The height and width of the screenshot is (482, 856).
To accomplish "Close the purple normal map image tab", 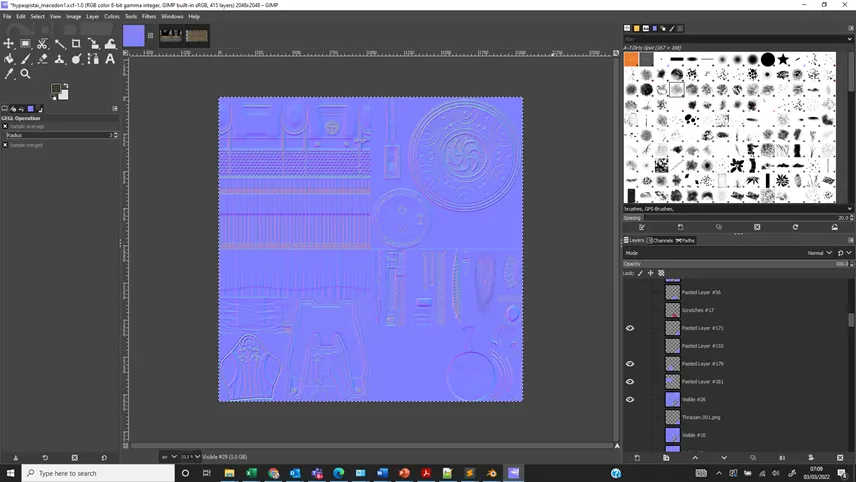I will (151, 36).
